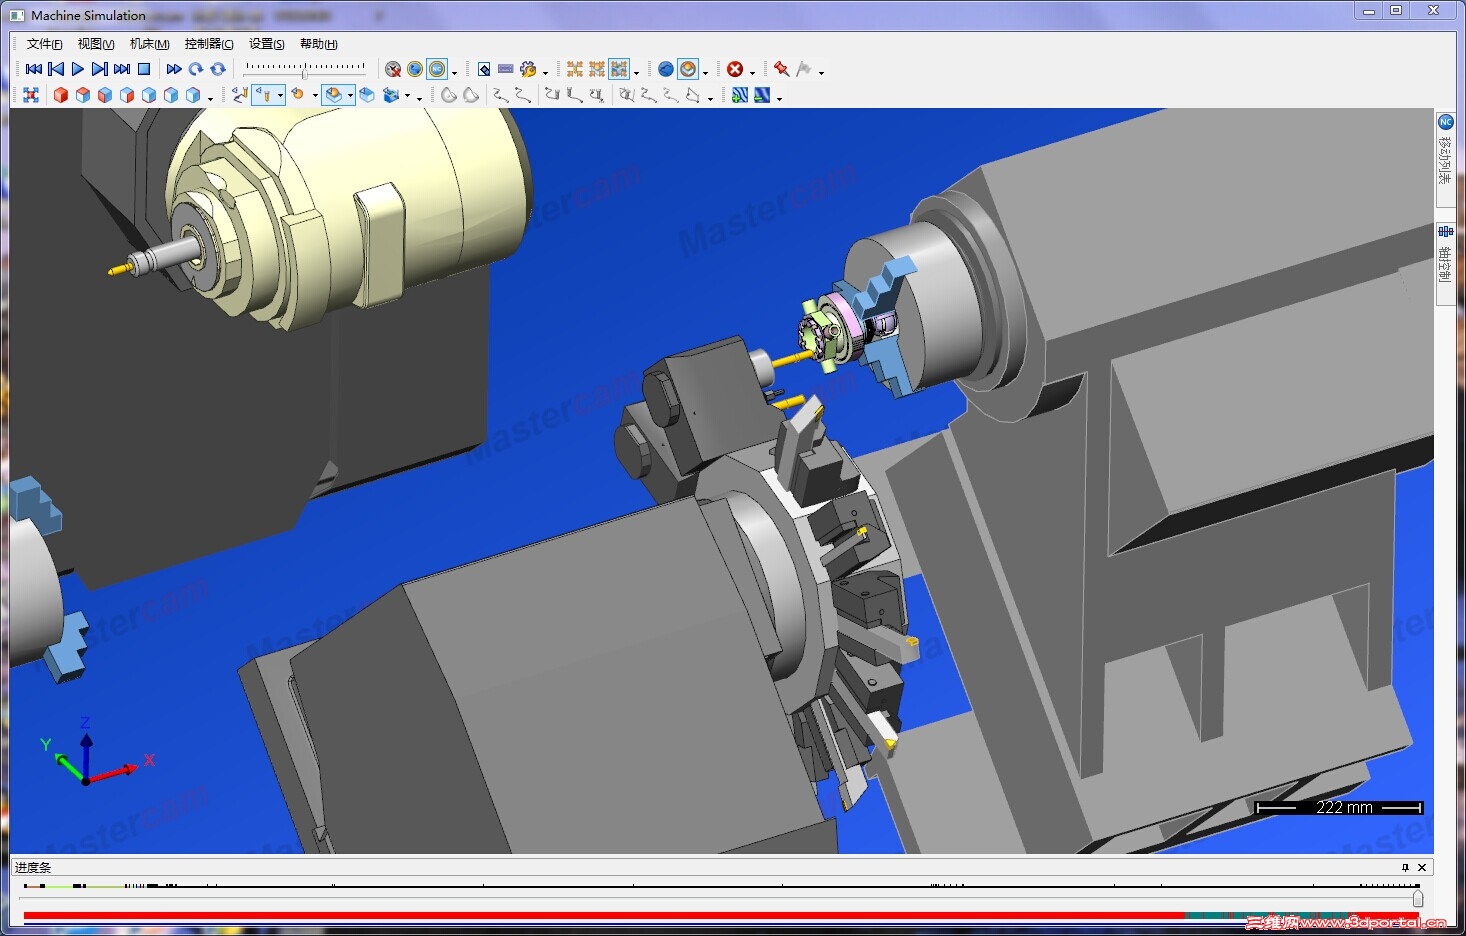Viewport: 1466px width, 936px height.
Task: Toggle the highlighted tool focus icon
Action: click(263, 95)
